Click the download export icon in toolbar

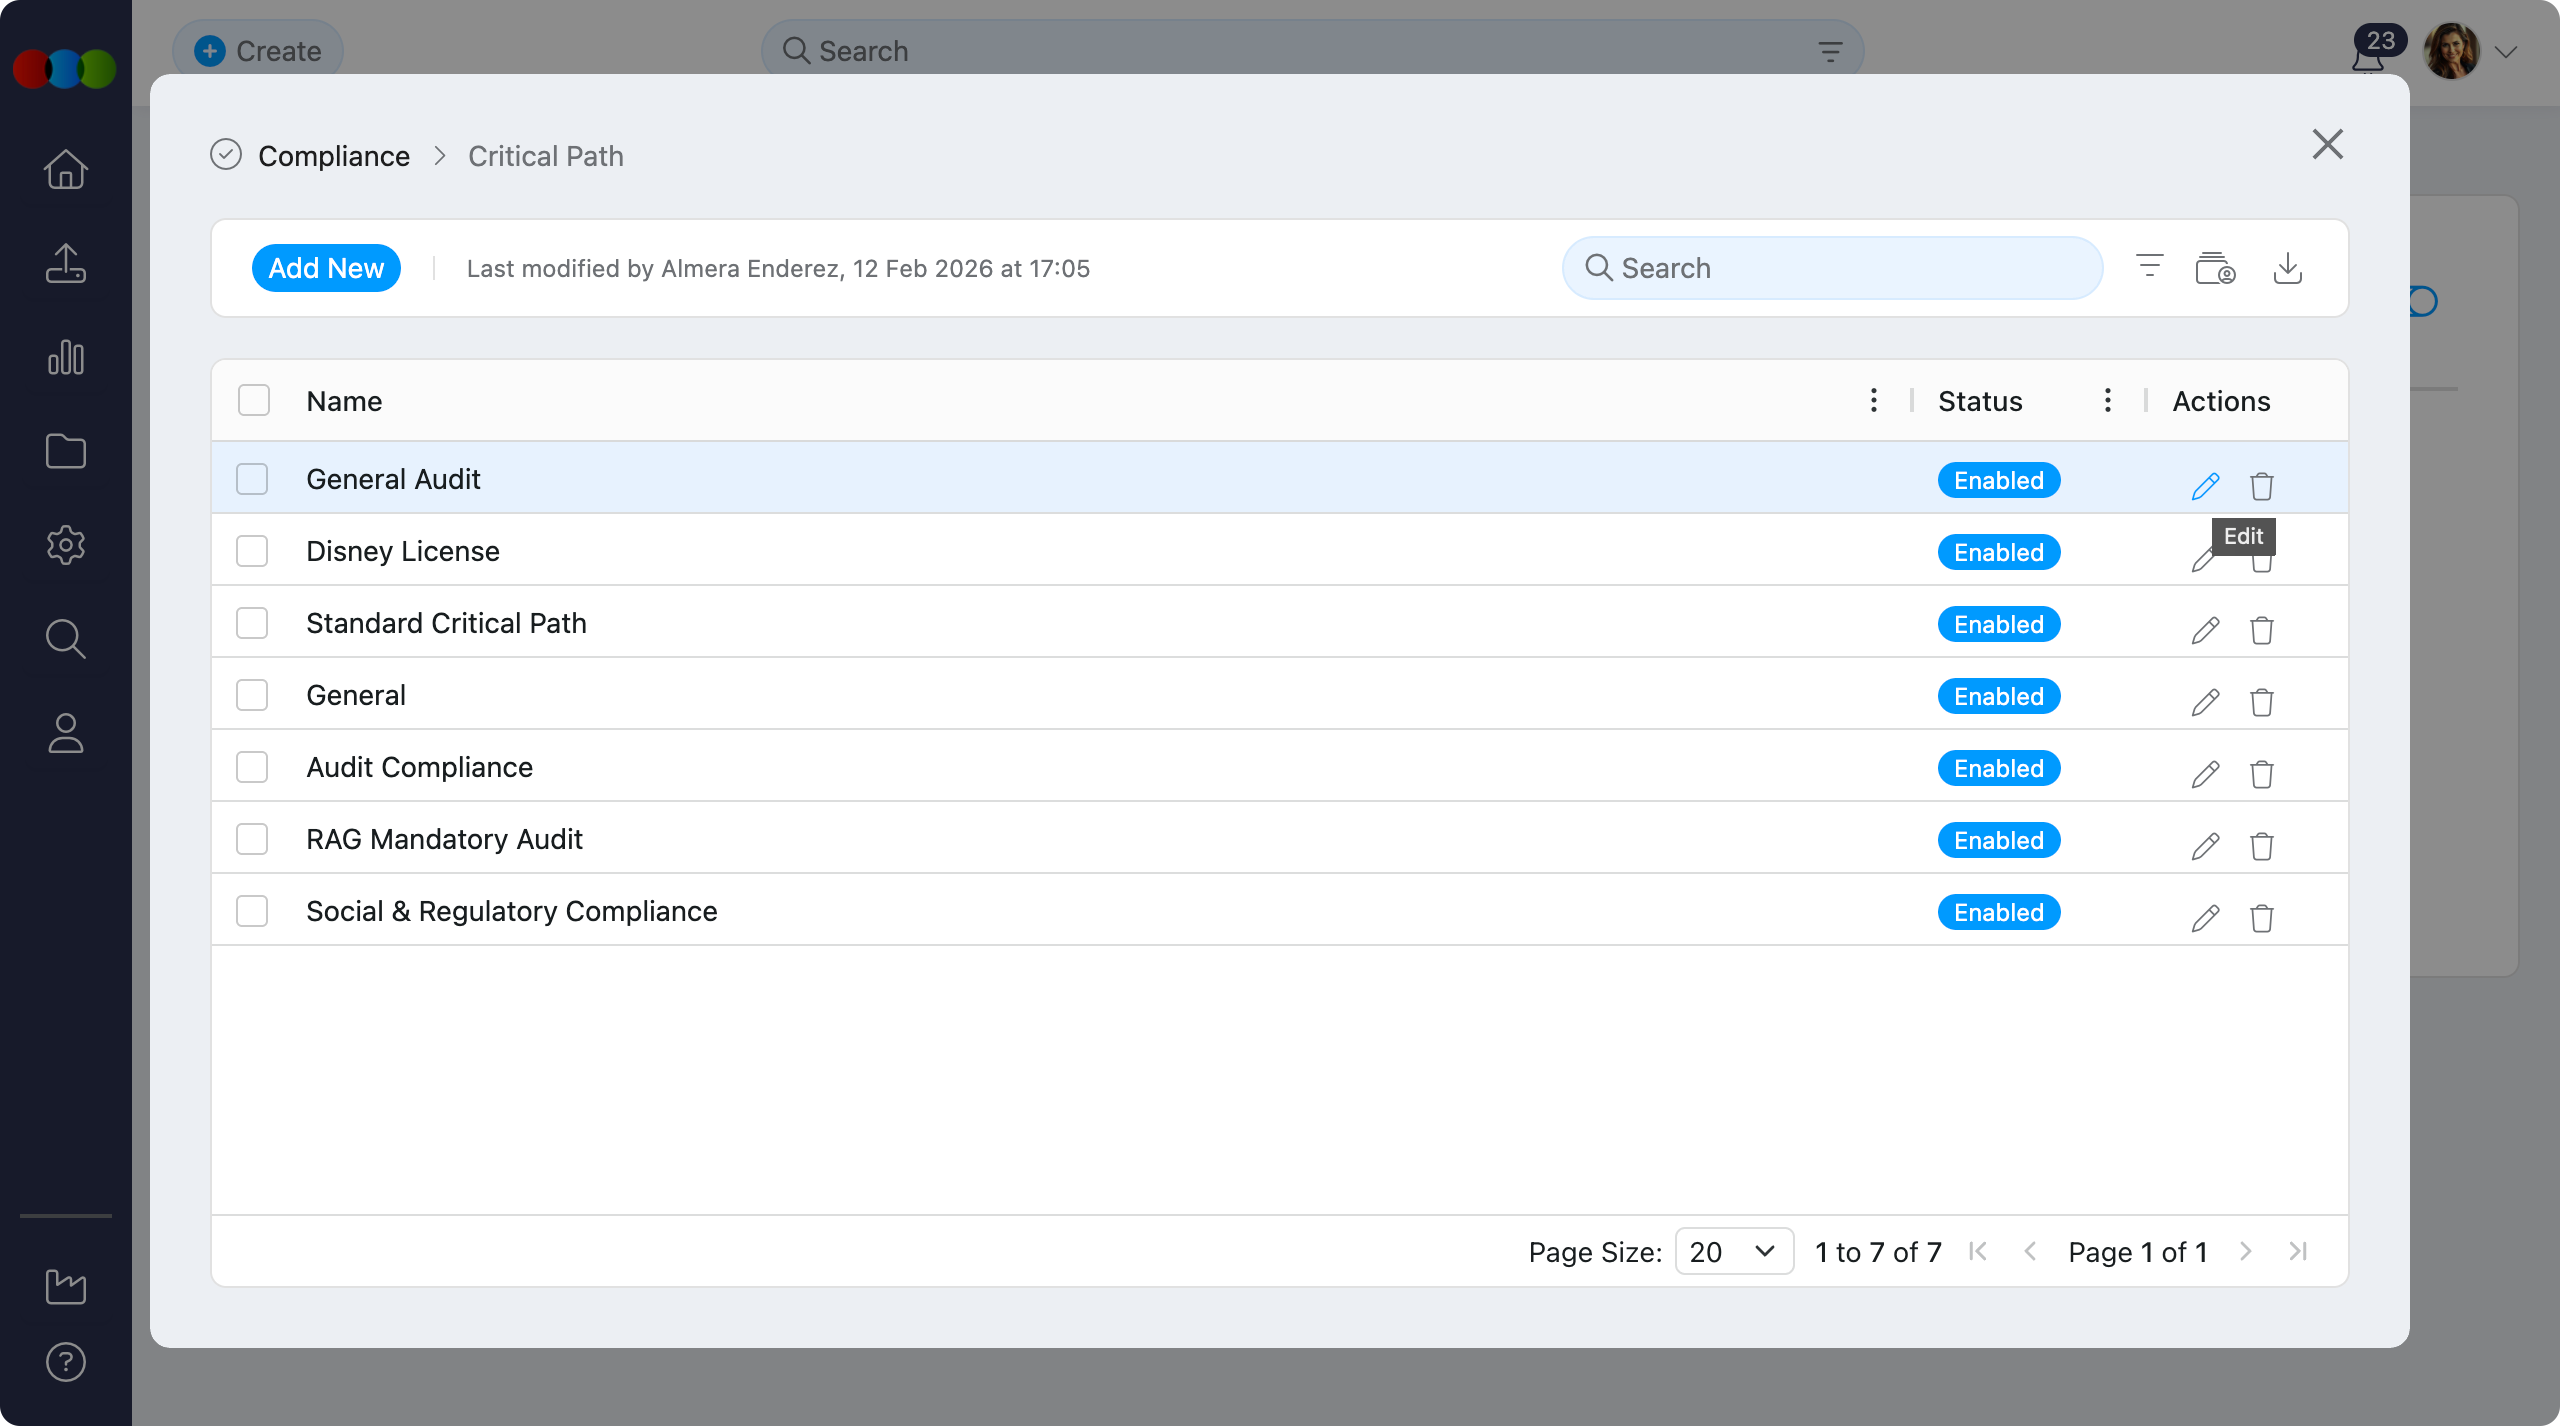(2287, 268)
